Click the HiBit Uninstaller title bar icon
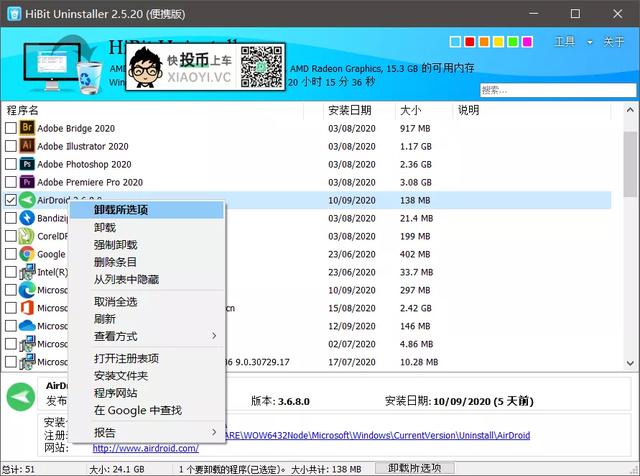Screen dimensions: 640x476 coord(14,13)
